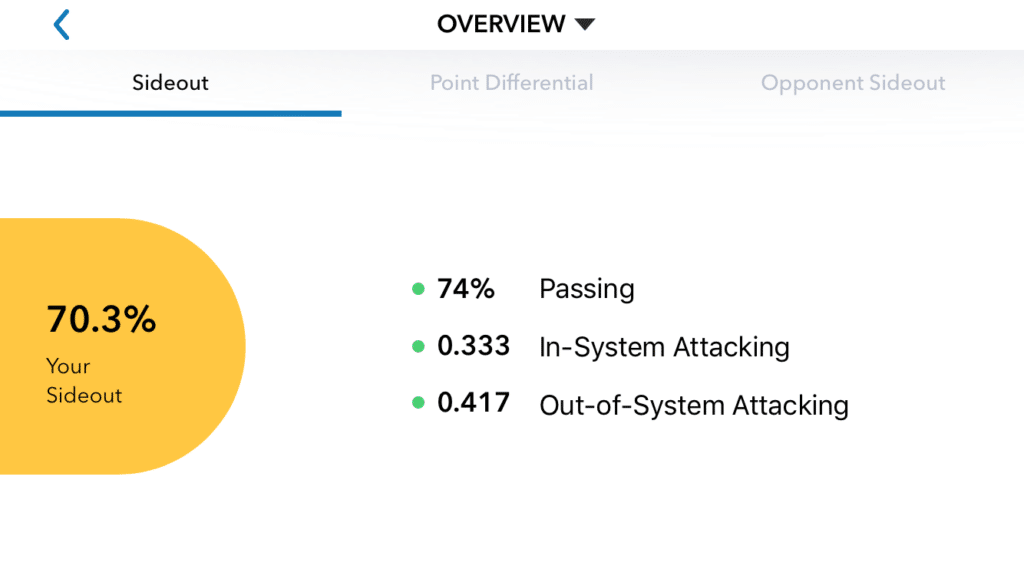The width and height of the screenshot is (1024, 576).
Task: Go back using the blue chevron arrow
Action: 61,25
